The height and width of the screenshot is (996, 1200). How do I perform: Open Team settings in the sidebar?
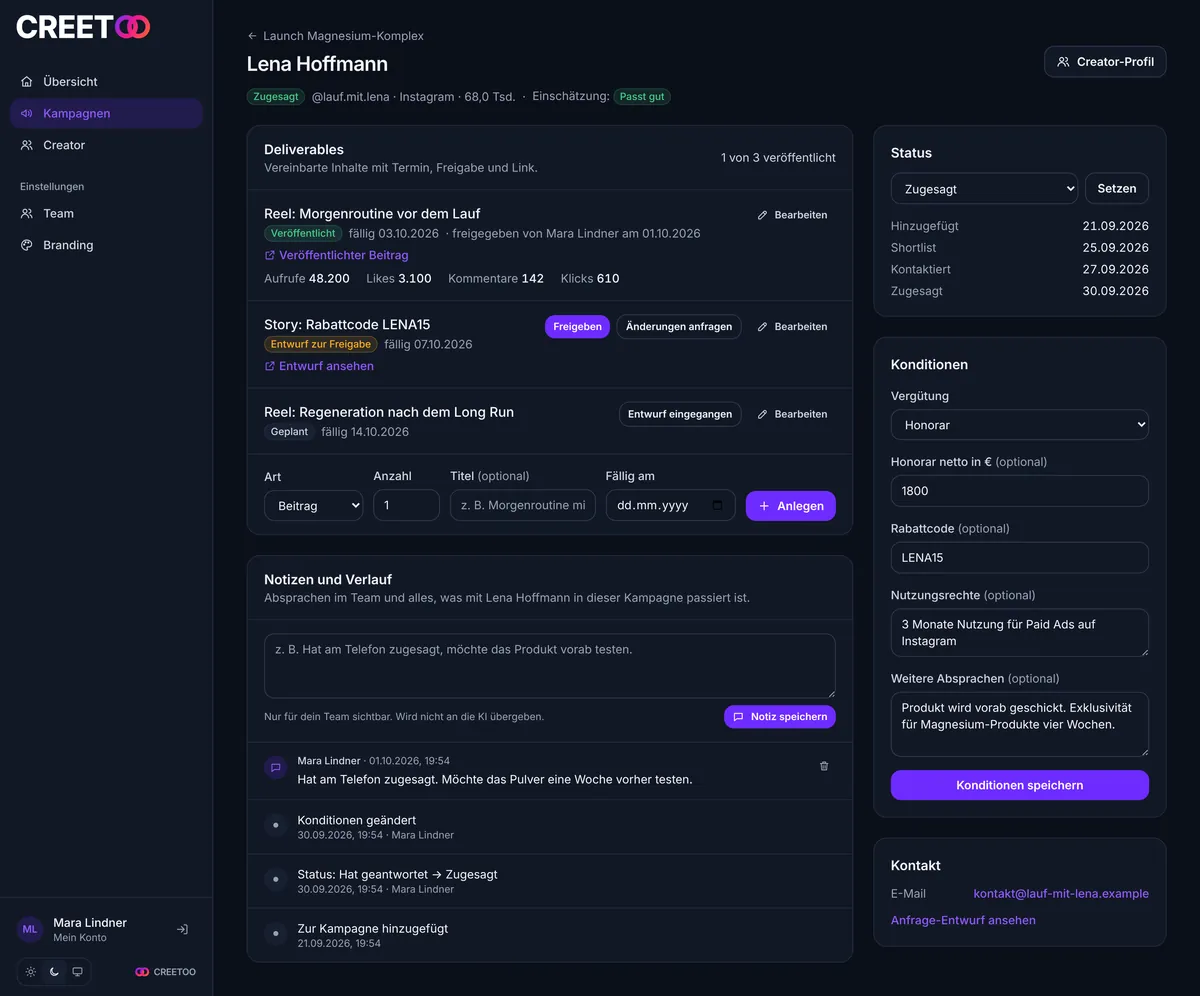[106, 213]
